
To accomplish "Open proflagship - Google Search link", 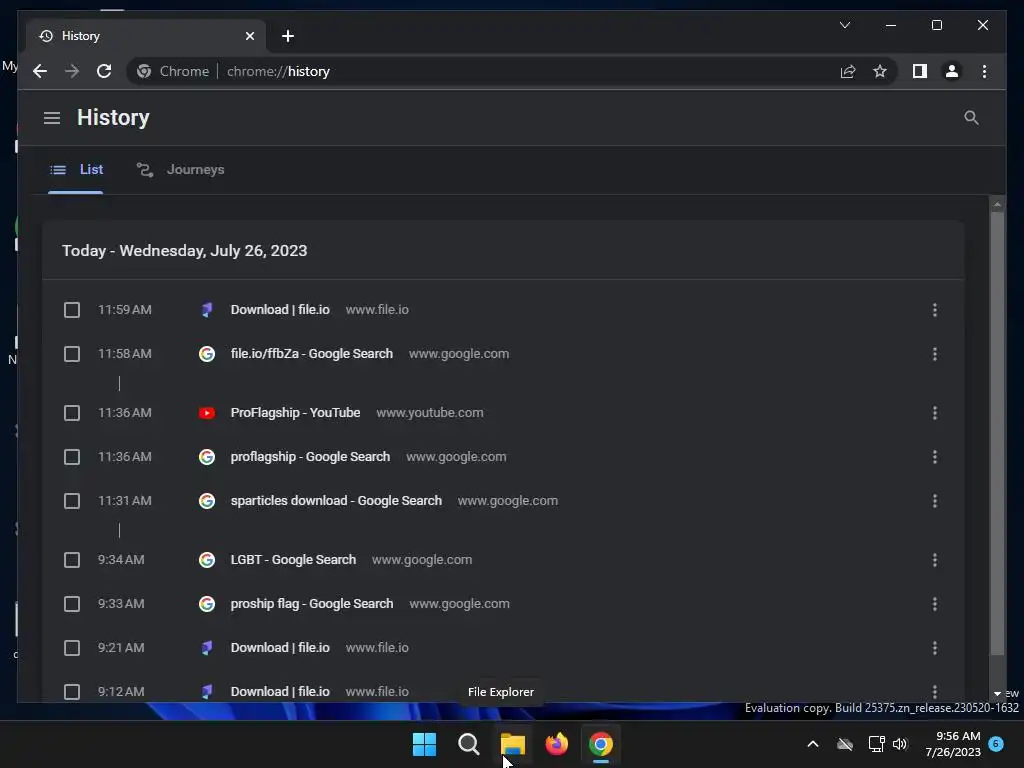I will tap(310, 456).
